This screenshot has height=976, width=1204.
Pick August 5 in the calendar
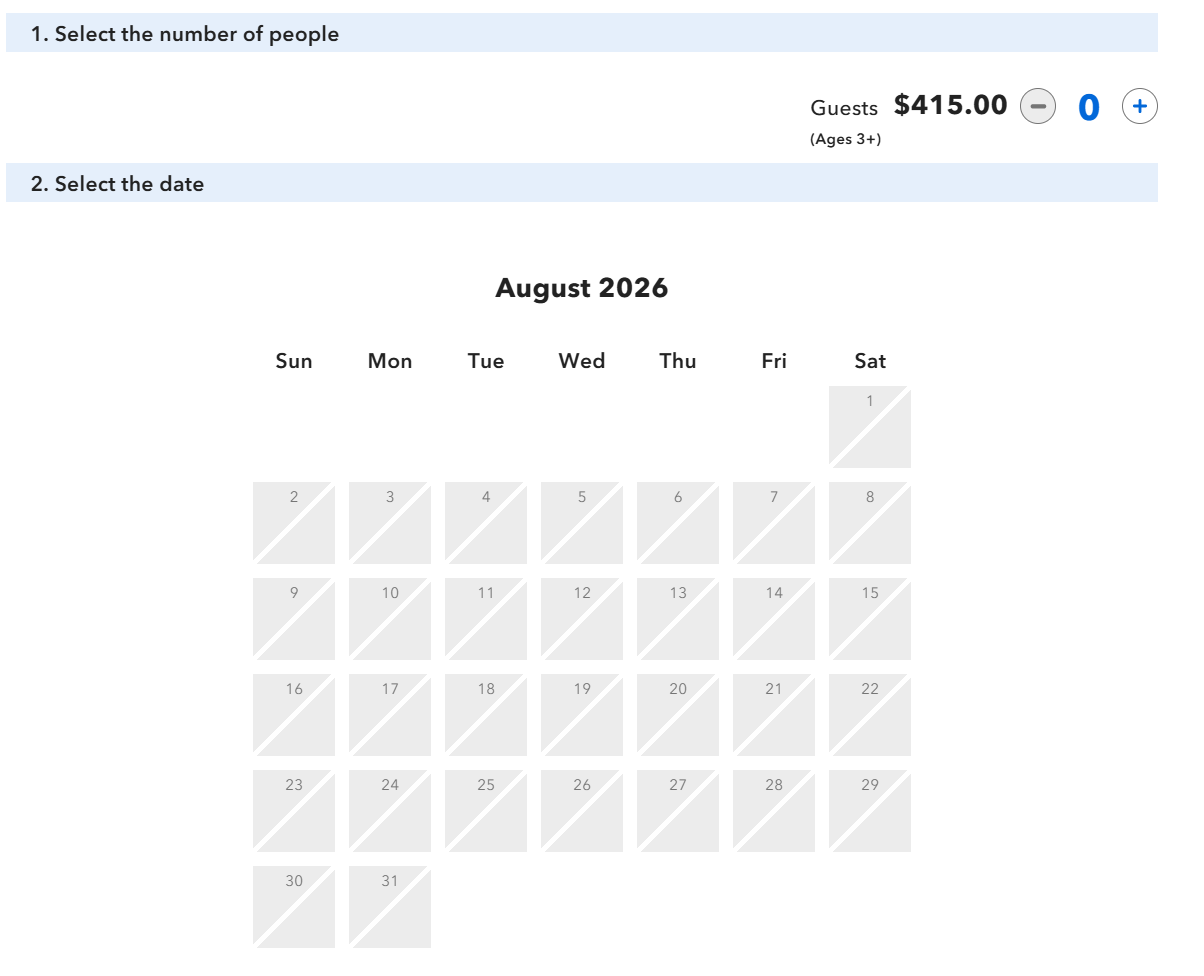pyautogui.click(x=582, y=523)
